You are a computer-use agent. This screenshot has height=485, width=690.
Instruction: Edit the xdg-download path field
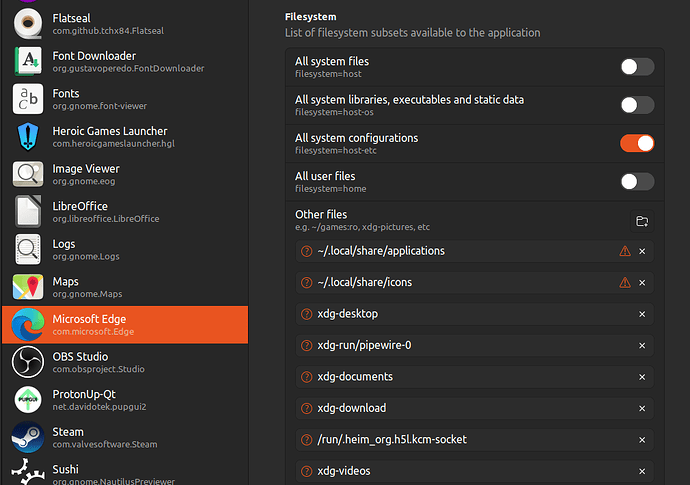(474, 408)
